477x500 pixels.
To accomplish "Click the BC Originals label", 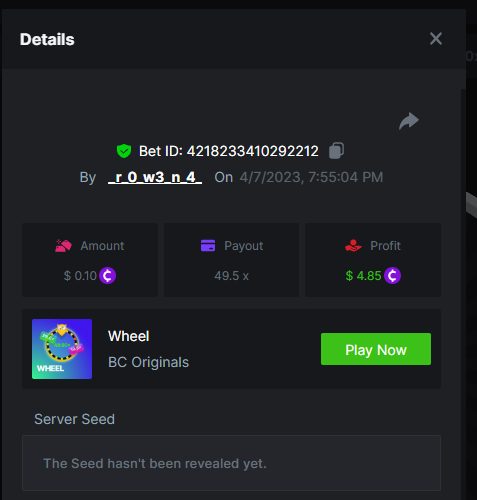I will point(148,362).
